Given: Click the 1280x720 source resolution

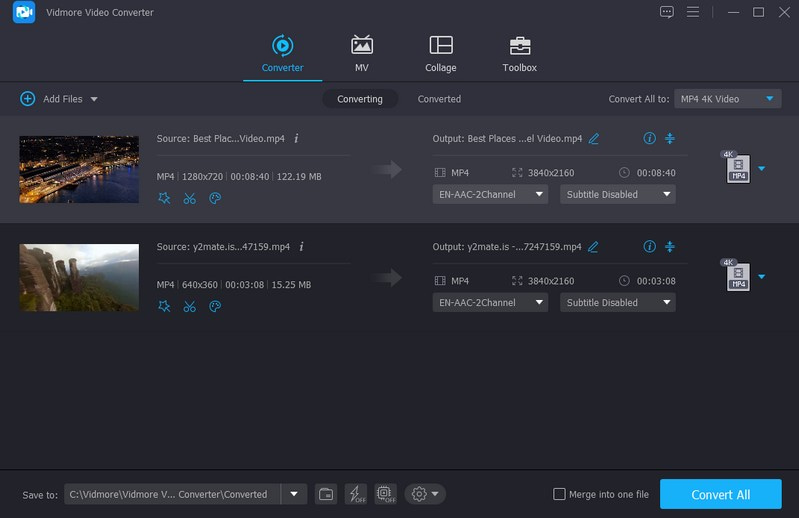Looking at the screenshot, I should 202,177.
